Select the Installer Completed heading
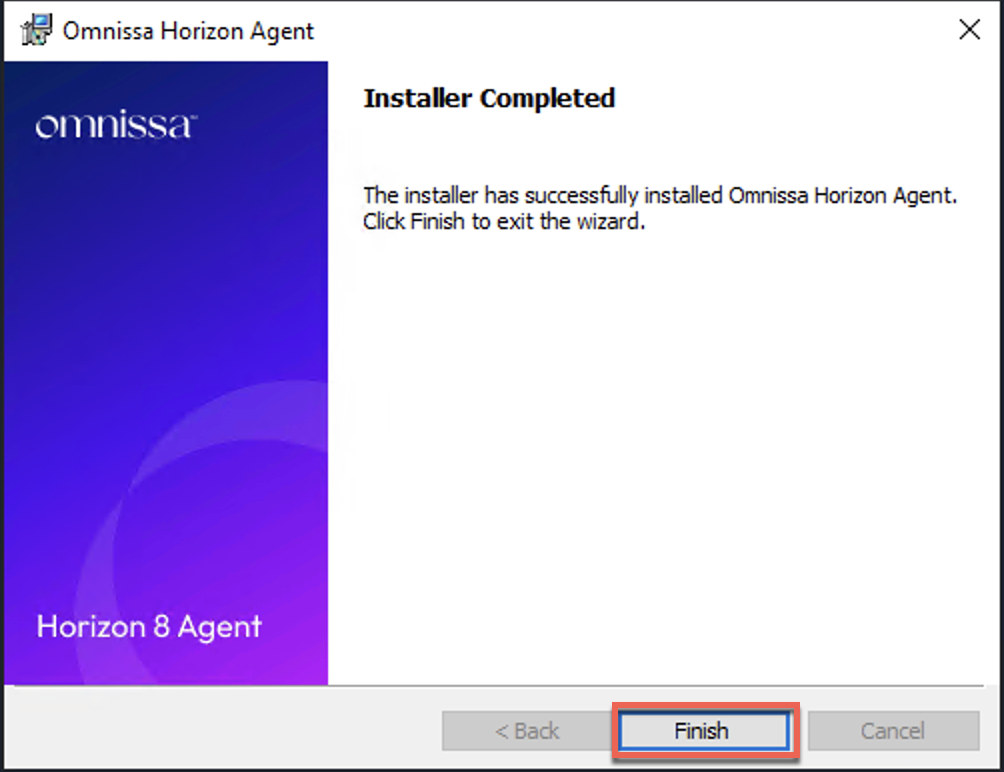Image resolution: width=1004 pixels, height=772 pixels. (489, 99)
